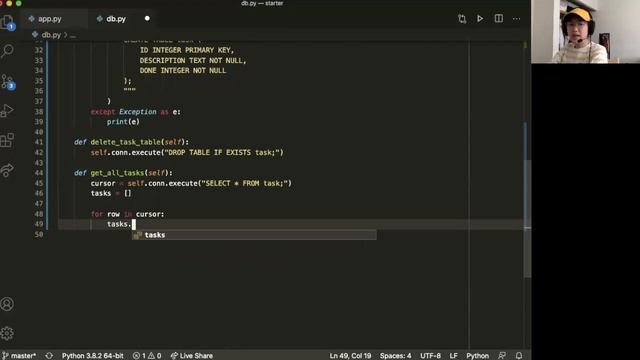Select the db.py tab
This screenshot has height=360, width=640.
point(116,19)
